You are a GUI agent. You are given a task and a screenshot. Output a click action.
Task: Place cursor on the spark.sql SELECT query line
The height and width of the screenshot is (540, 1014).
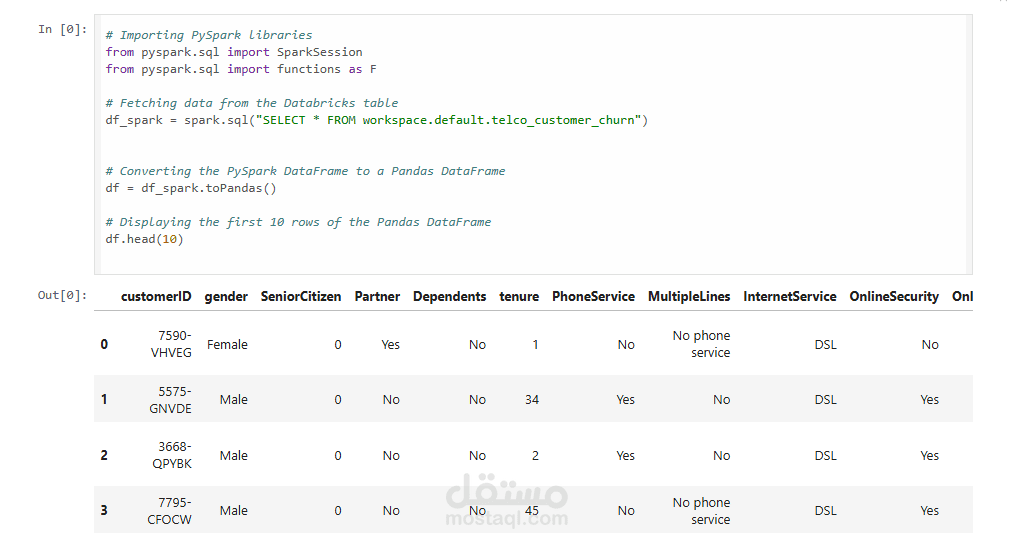376,120
